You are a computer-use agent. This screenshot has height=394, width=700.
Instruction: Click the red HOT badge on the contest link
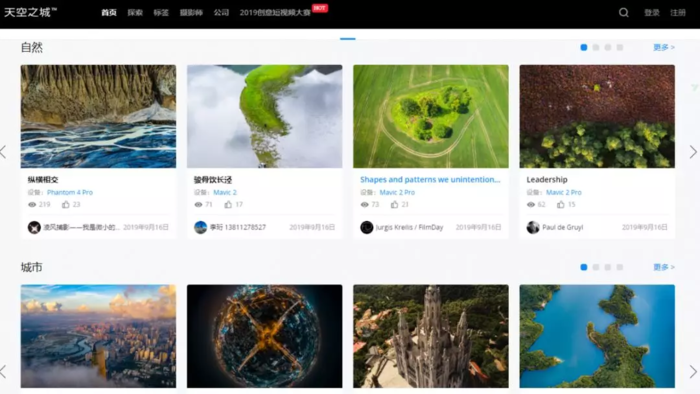(320, 8)
